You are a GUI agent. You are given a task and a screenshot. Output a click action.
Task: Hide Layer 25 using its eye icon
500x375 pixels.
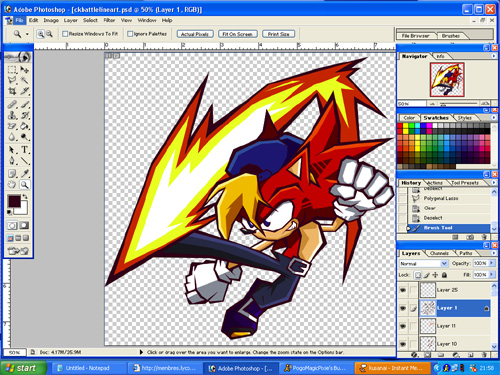click(403, 290)
